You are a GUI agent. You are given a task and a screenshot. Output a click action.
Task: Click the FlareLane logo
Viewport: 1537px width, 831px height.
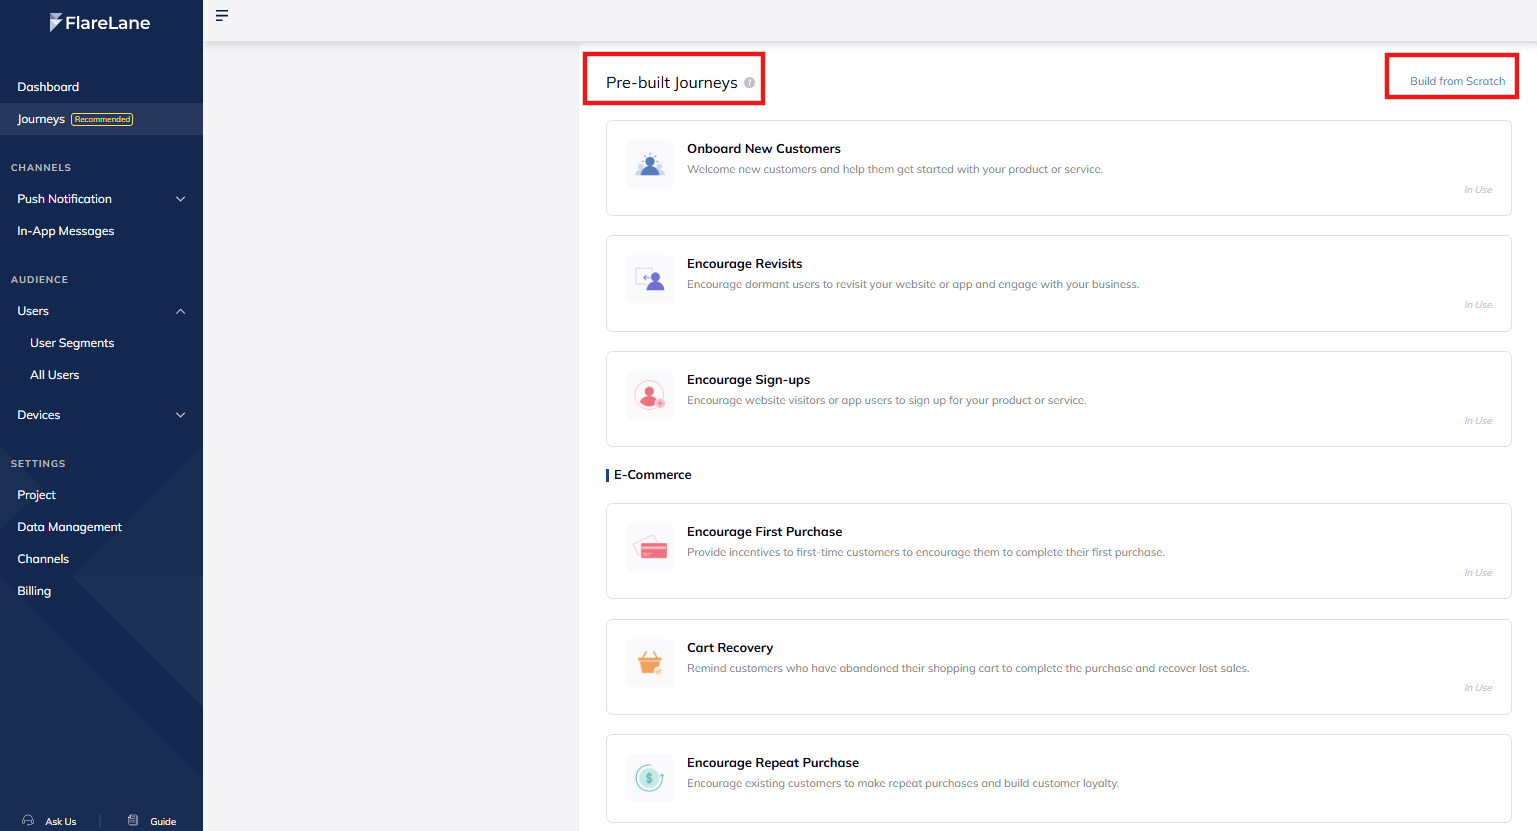[x=100, y=22]
